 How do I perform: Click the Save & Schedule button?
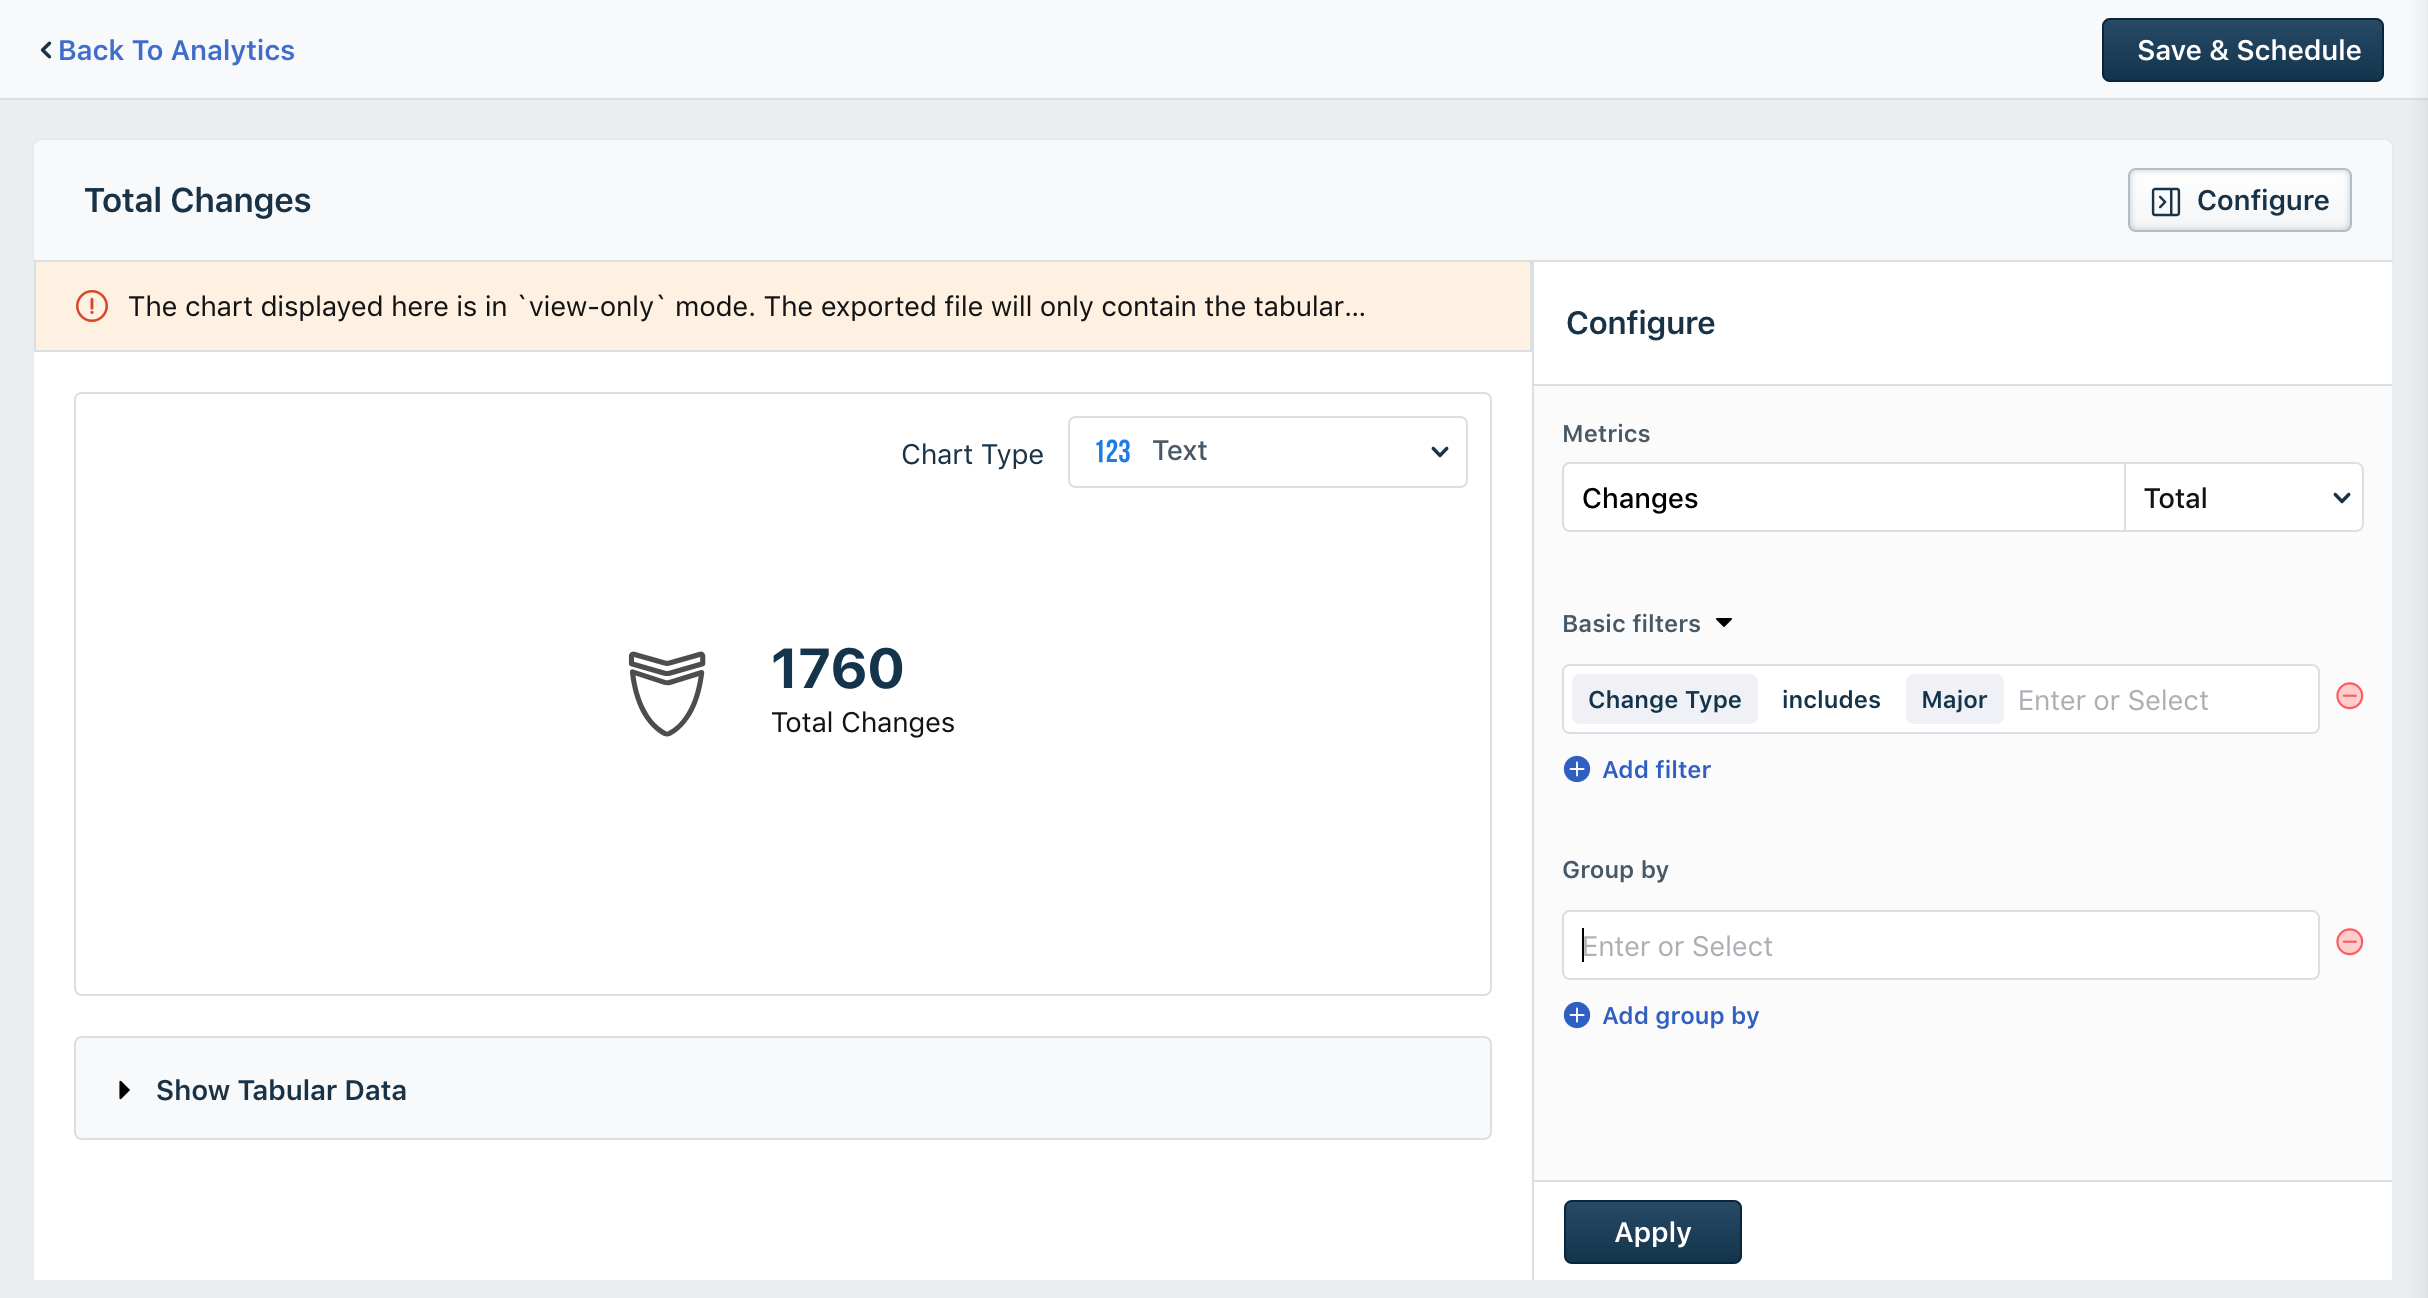click(x=2242, y=50)
